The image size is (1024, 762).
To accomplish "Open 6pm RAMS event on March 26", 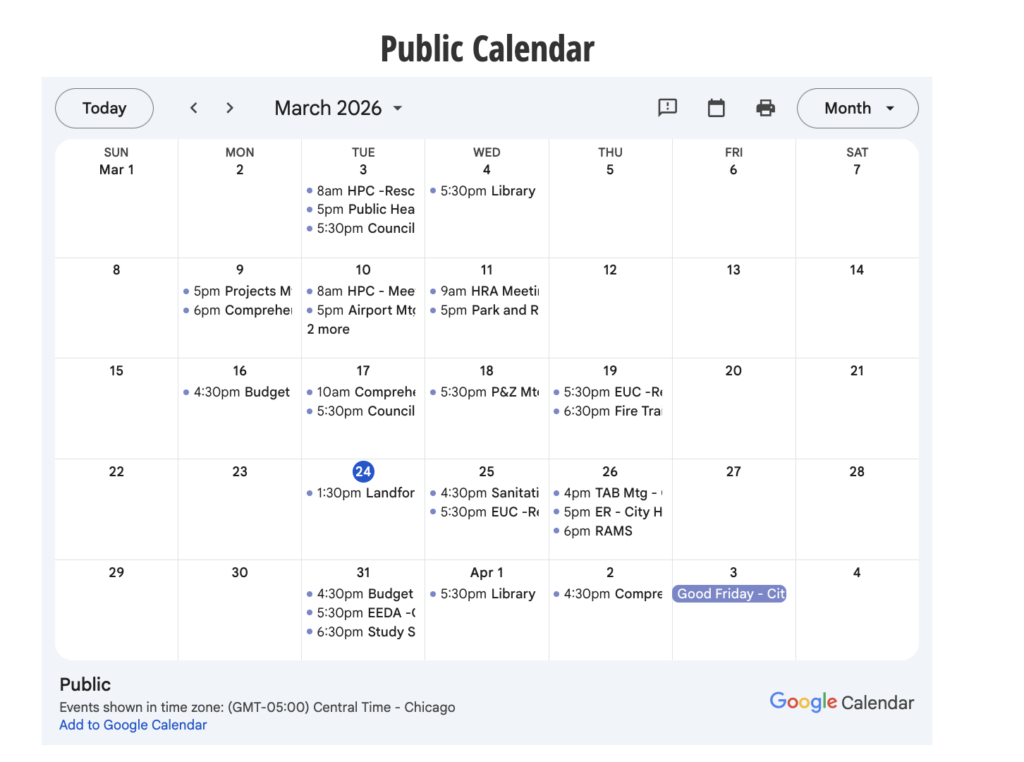I will 597,531.
